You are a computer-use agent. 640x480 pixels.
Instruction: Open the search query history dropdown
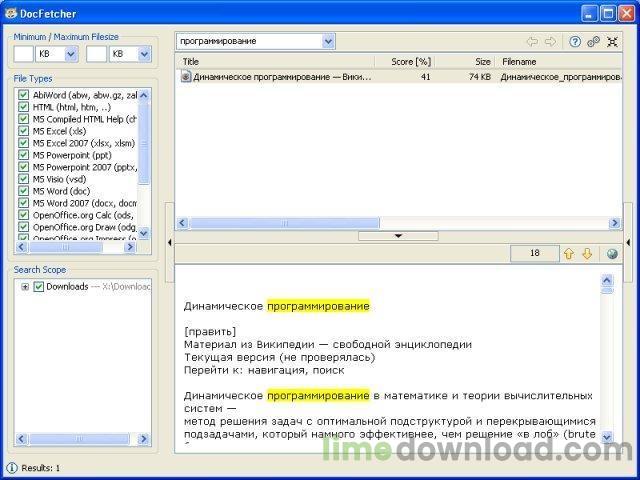pos(328,41)
